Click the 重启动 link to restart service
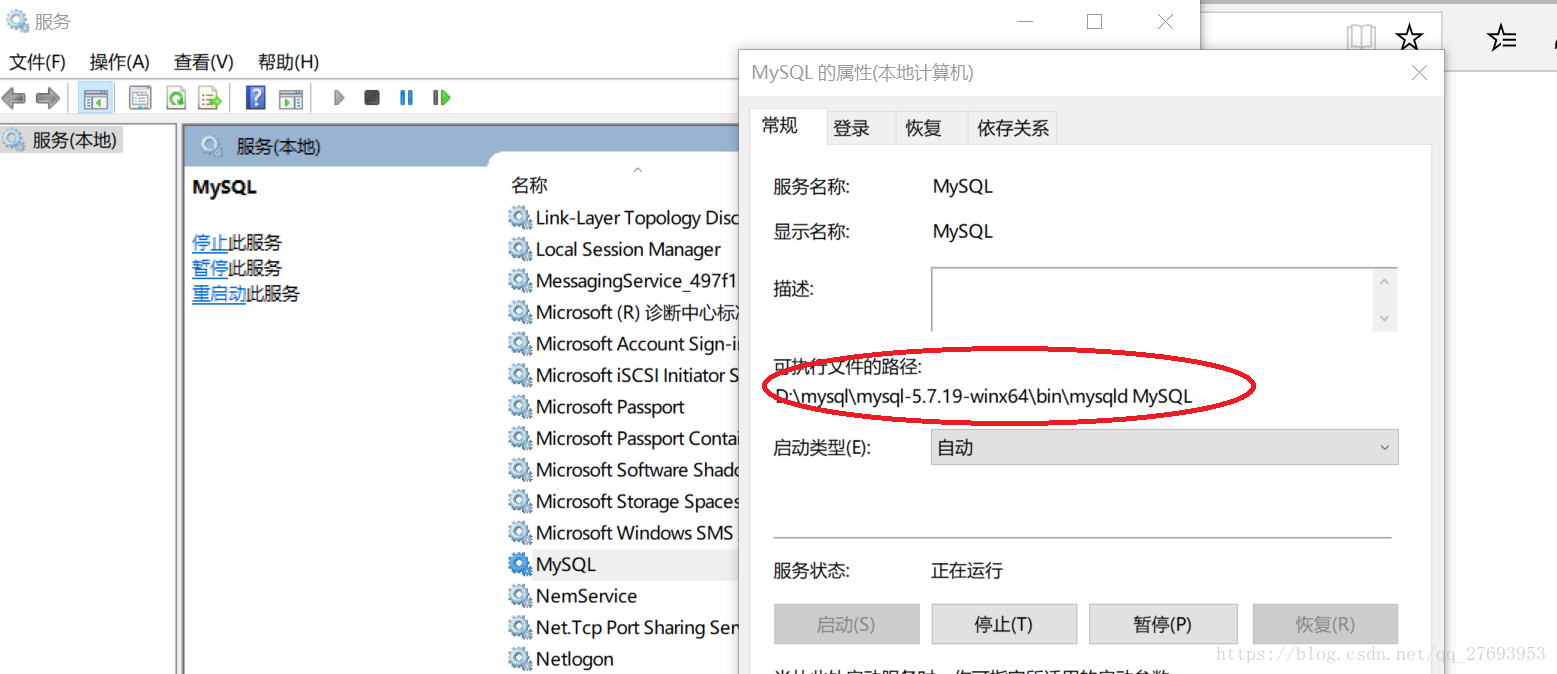The width and height of the screenshot is (1557, 674). 219,294
